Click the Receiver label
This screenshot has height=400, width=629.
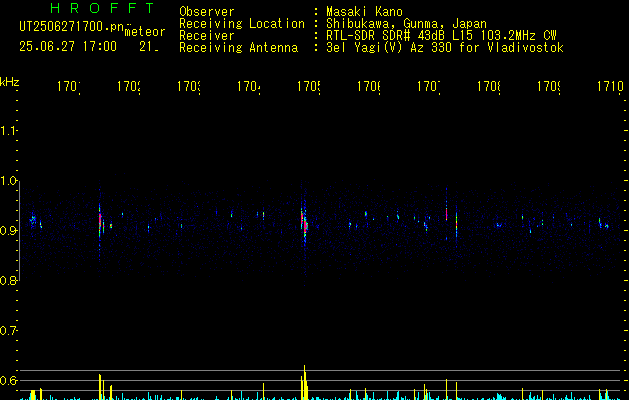[x=207, y=36]
